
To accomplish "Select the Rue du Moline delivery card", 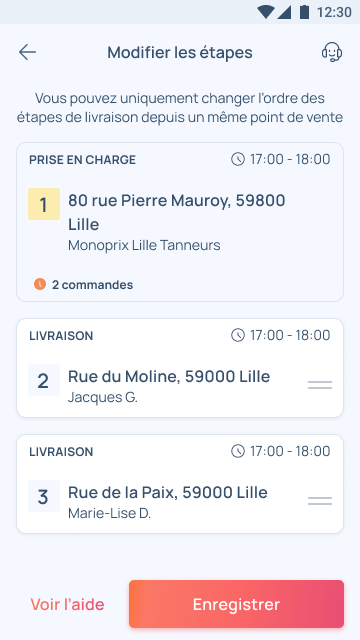I will point(180,368).
